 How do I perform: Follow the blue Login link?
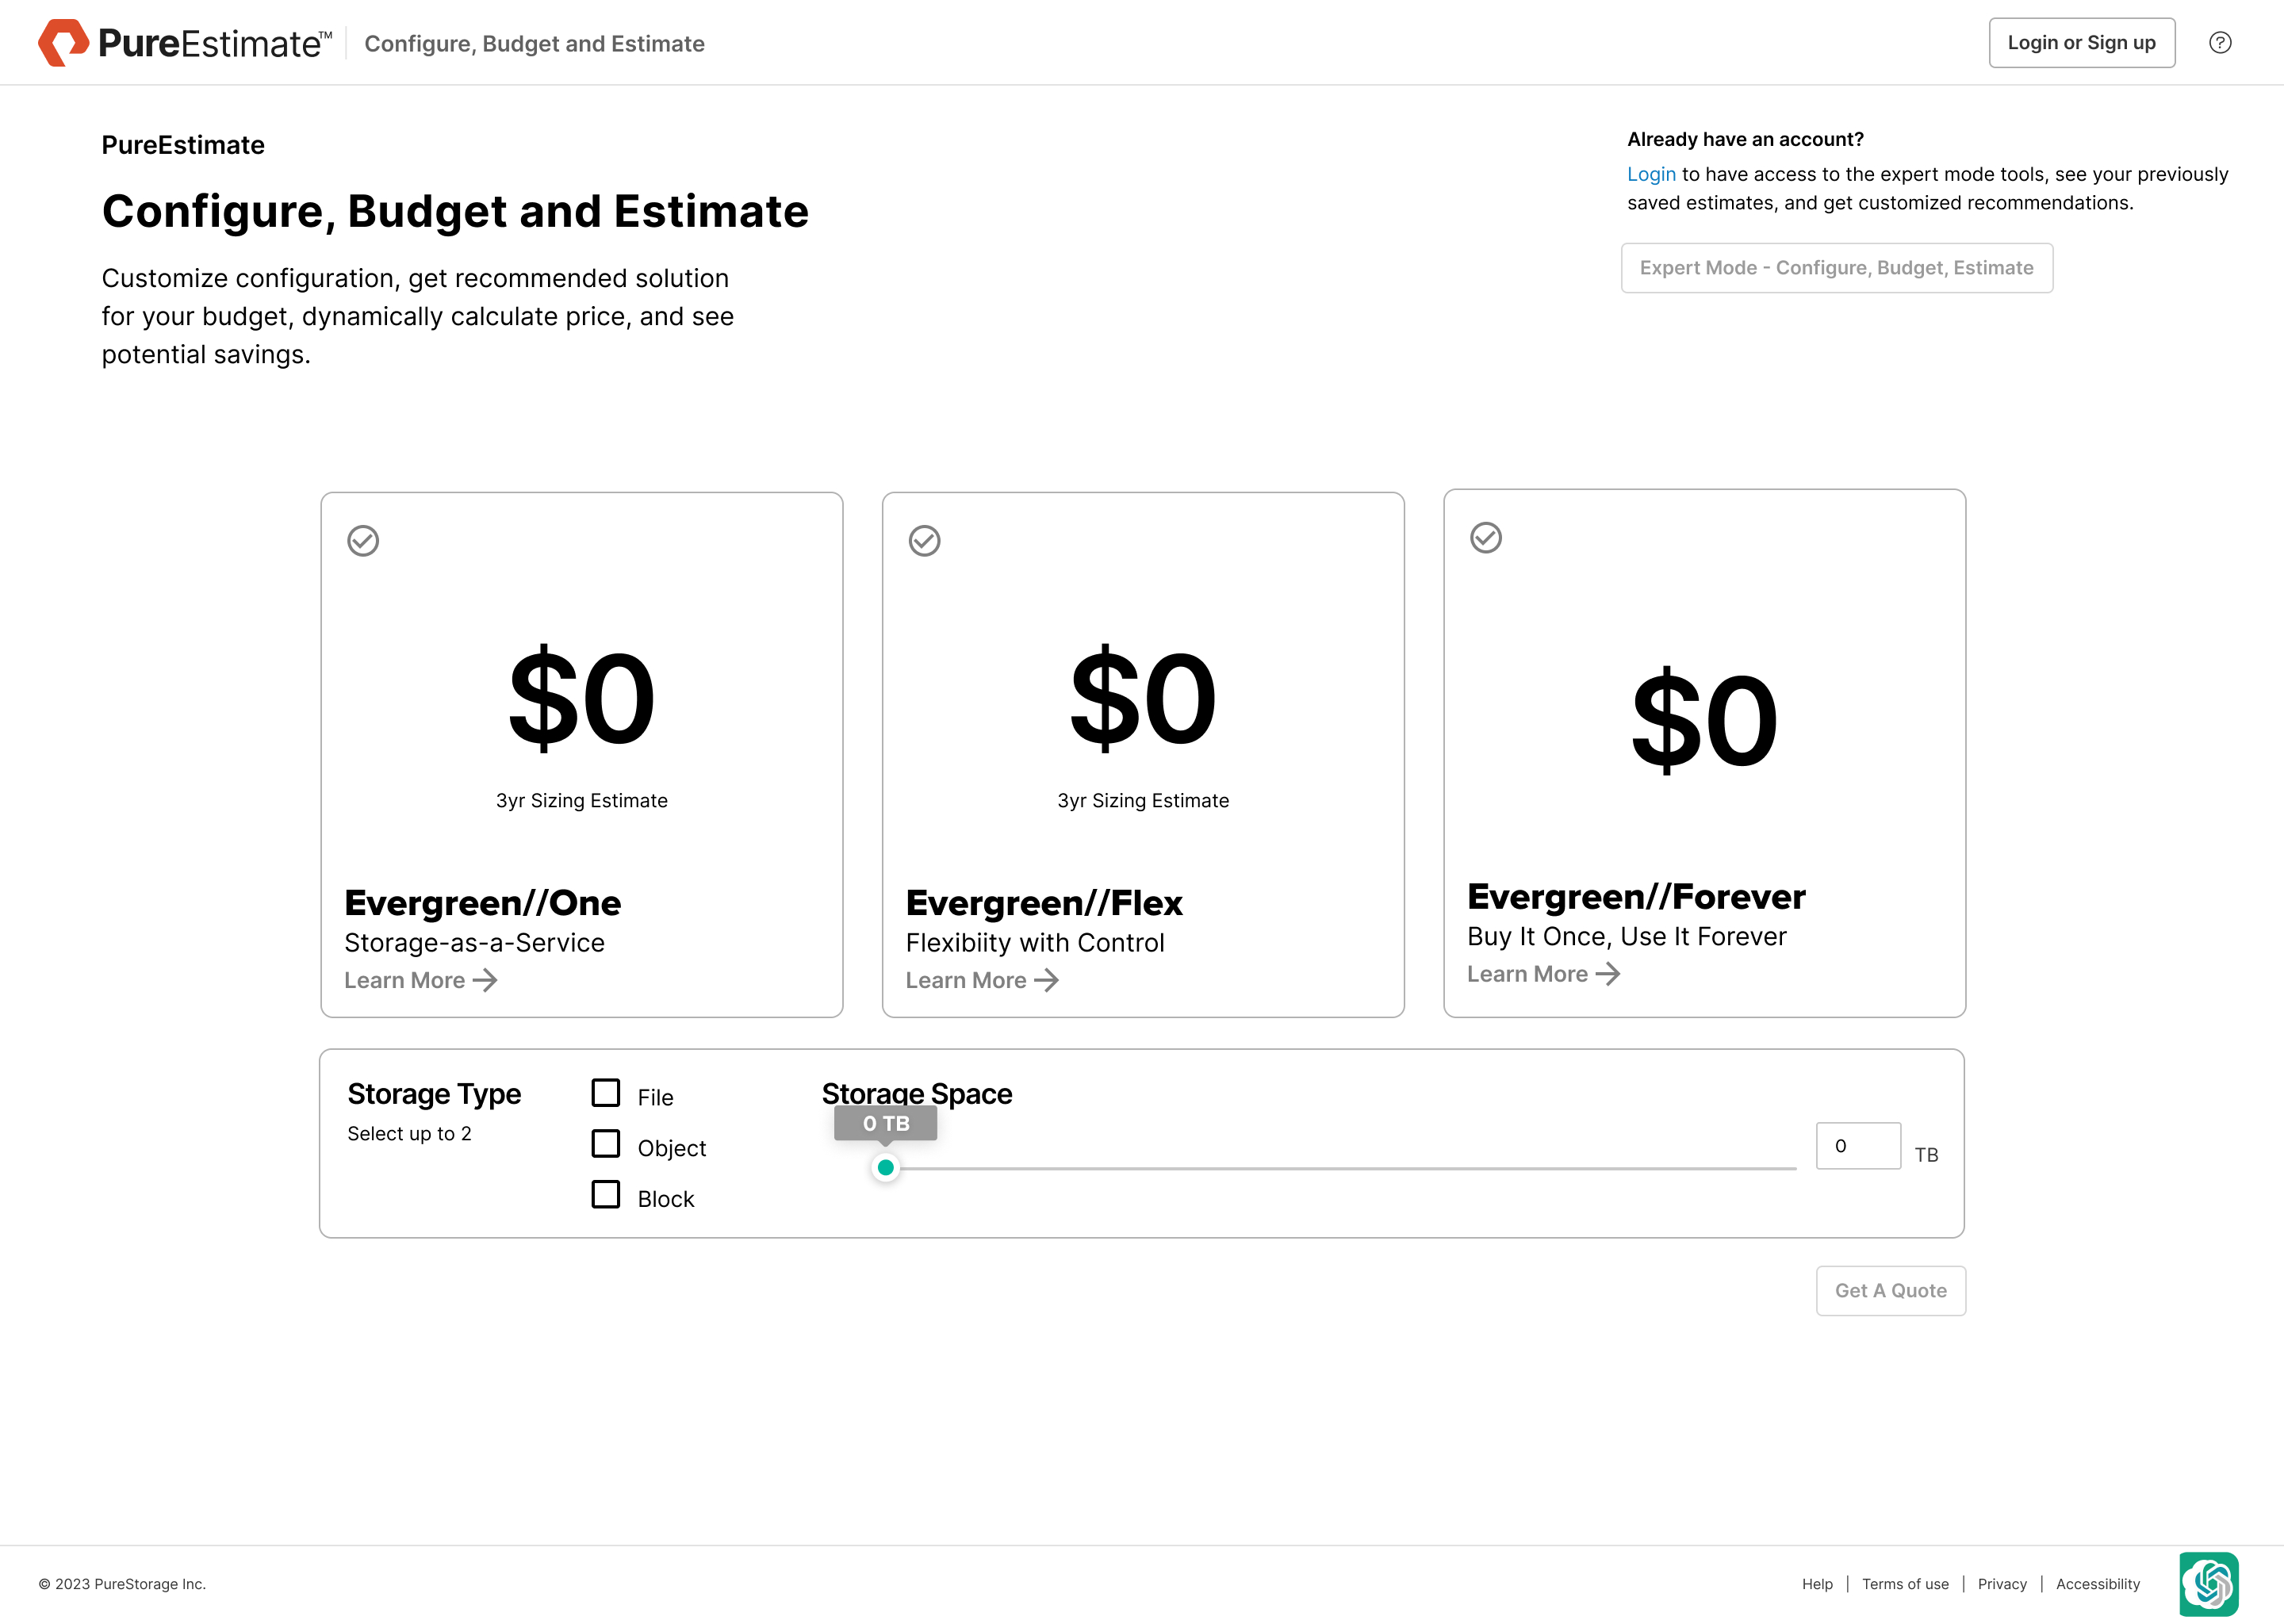pos(1651,174)
